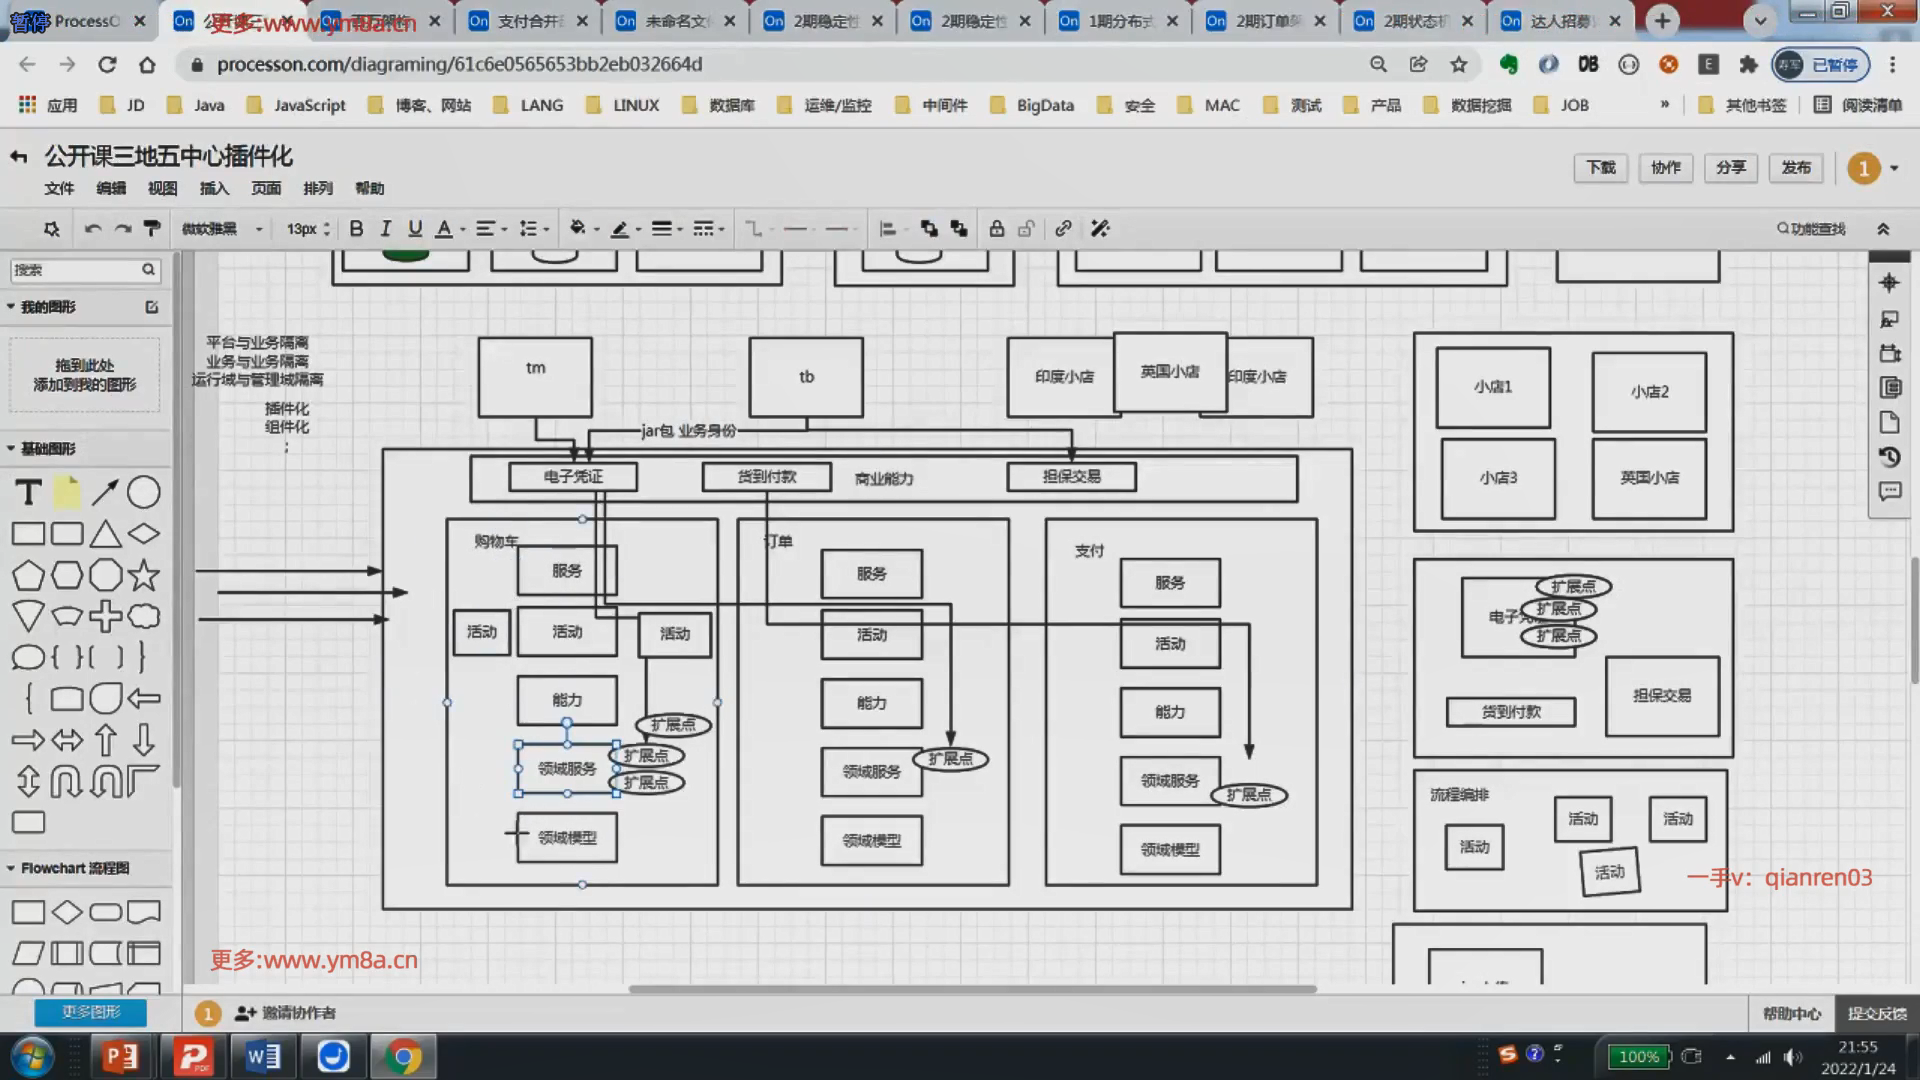Open the comments panel icon
Viewport: 1920px width, 1080px height.
(x=1889, y=492)
